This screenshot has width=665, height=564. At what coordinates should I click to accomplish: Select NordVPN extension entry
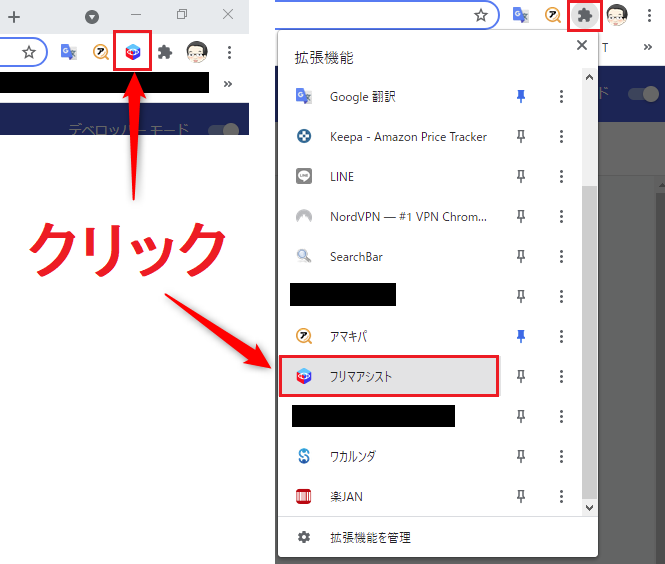(389, 216)
